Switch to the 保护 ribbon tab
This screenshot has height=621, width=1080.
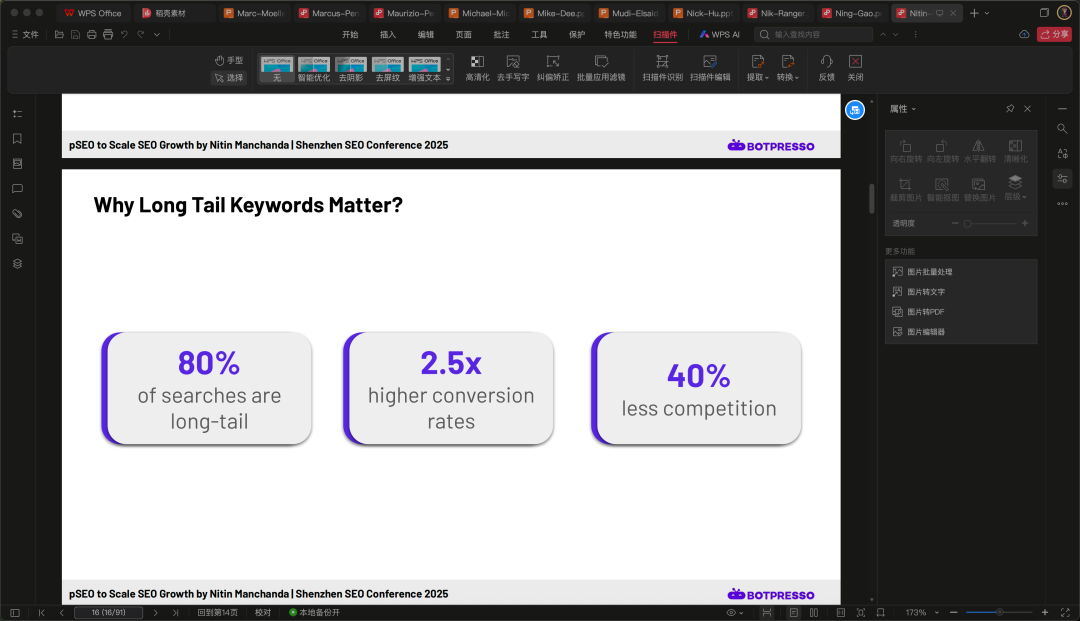tap(577, 34)
